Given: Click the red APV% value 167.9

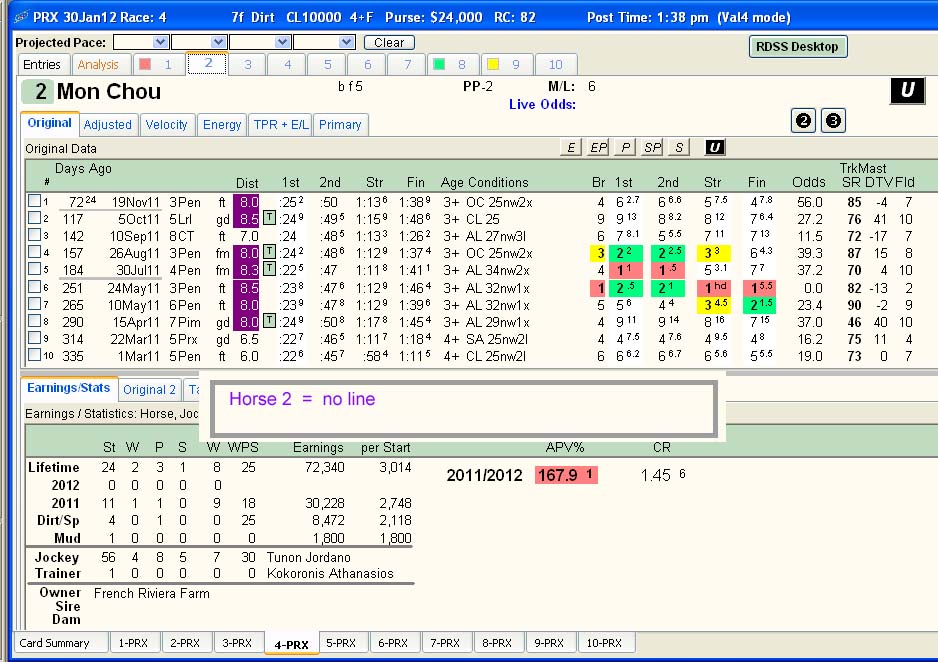Looking at the screenshot, I should (566, 475).
